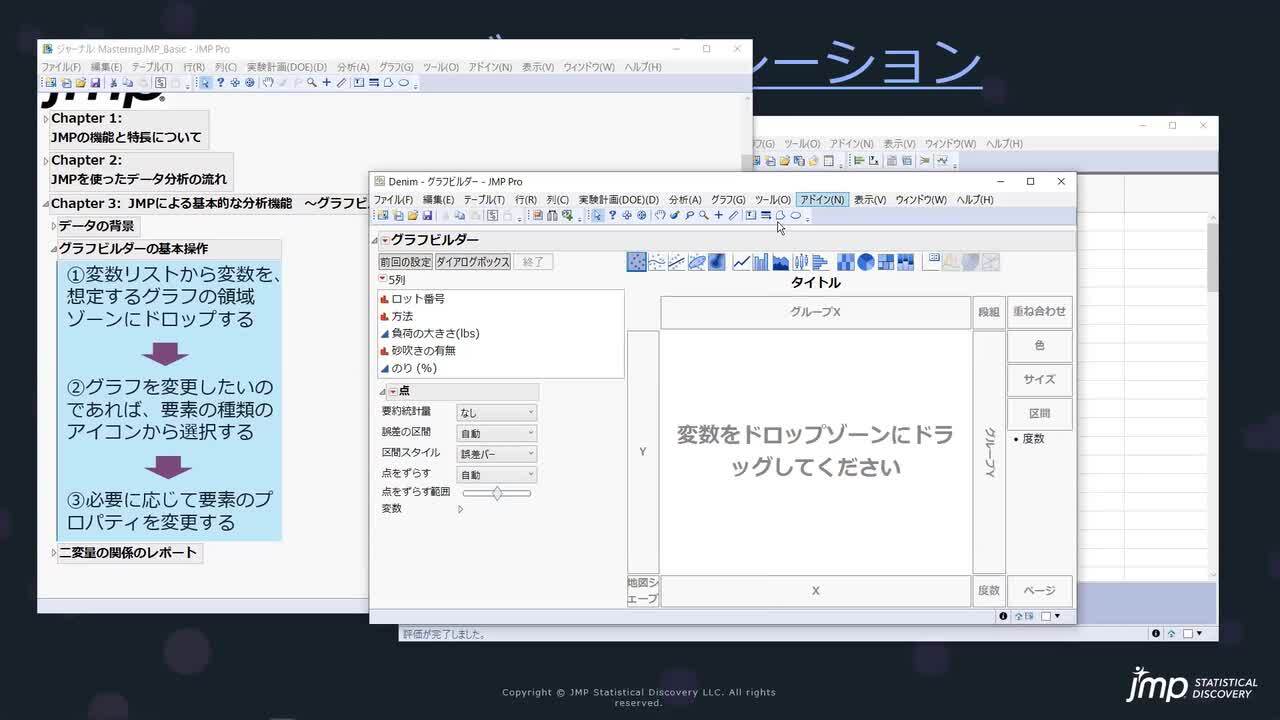Select the Histogram element icon
This screenshot has height=720, width=1280.
tap(820, 262)
